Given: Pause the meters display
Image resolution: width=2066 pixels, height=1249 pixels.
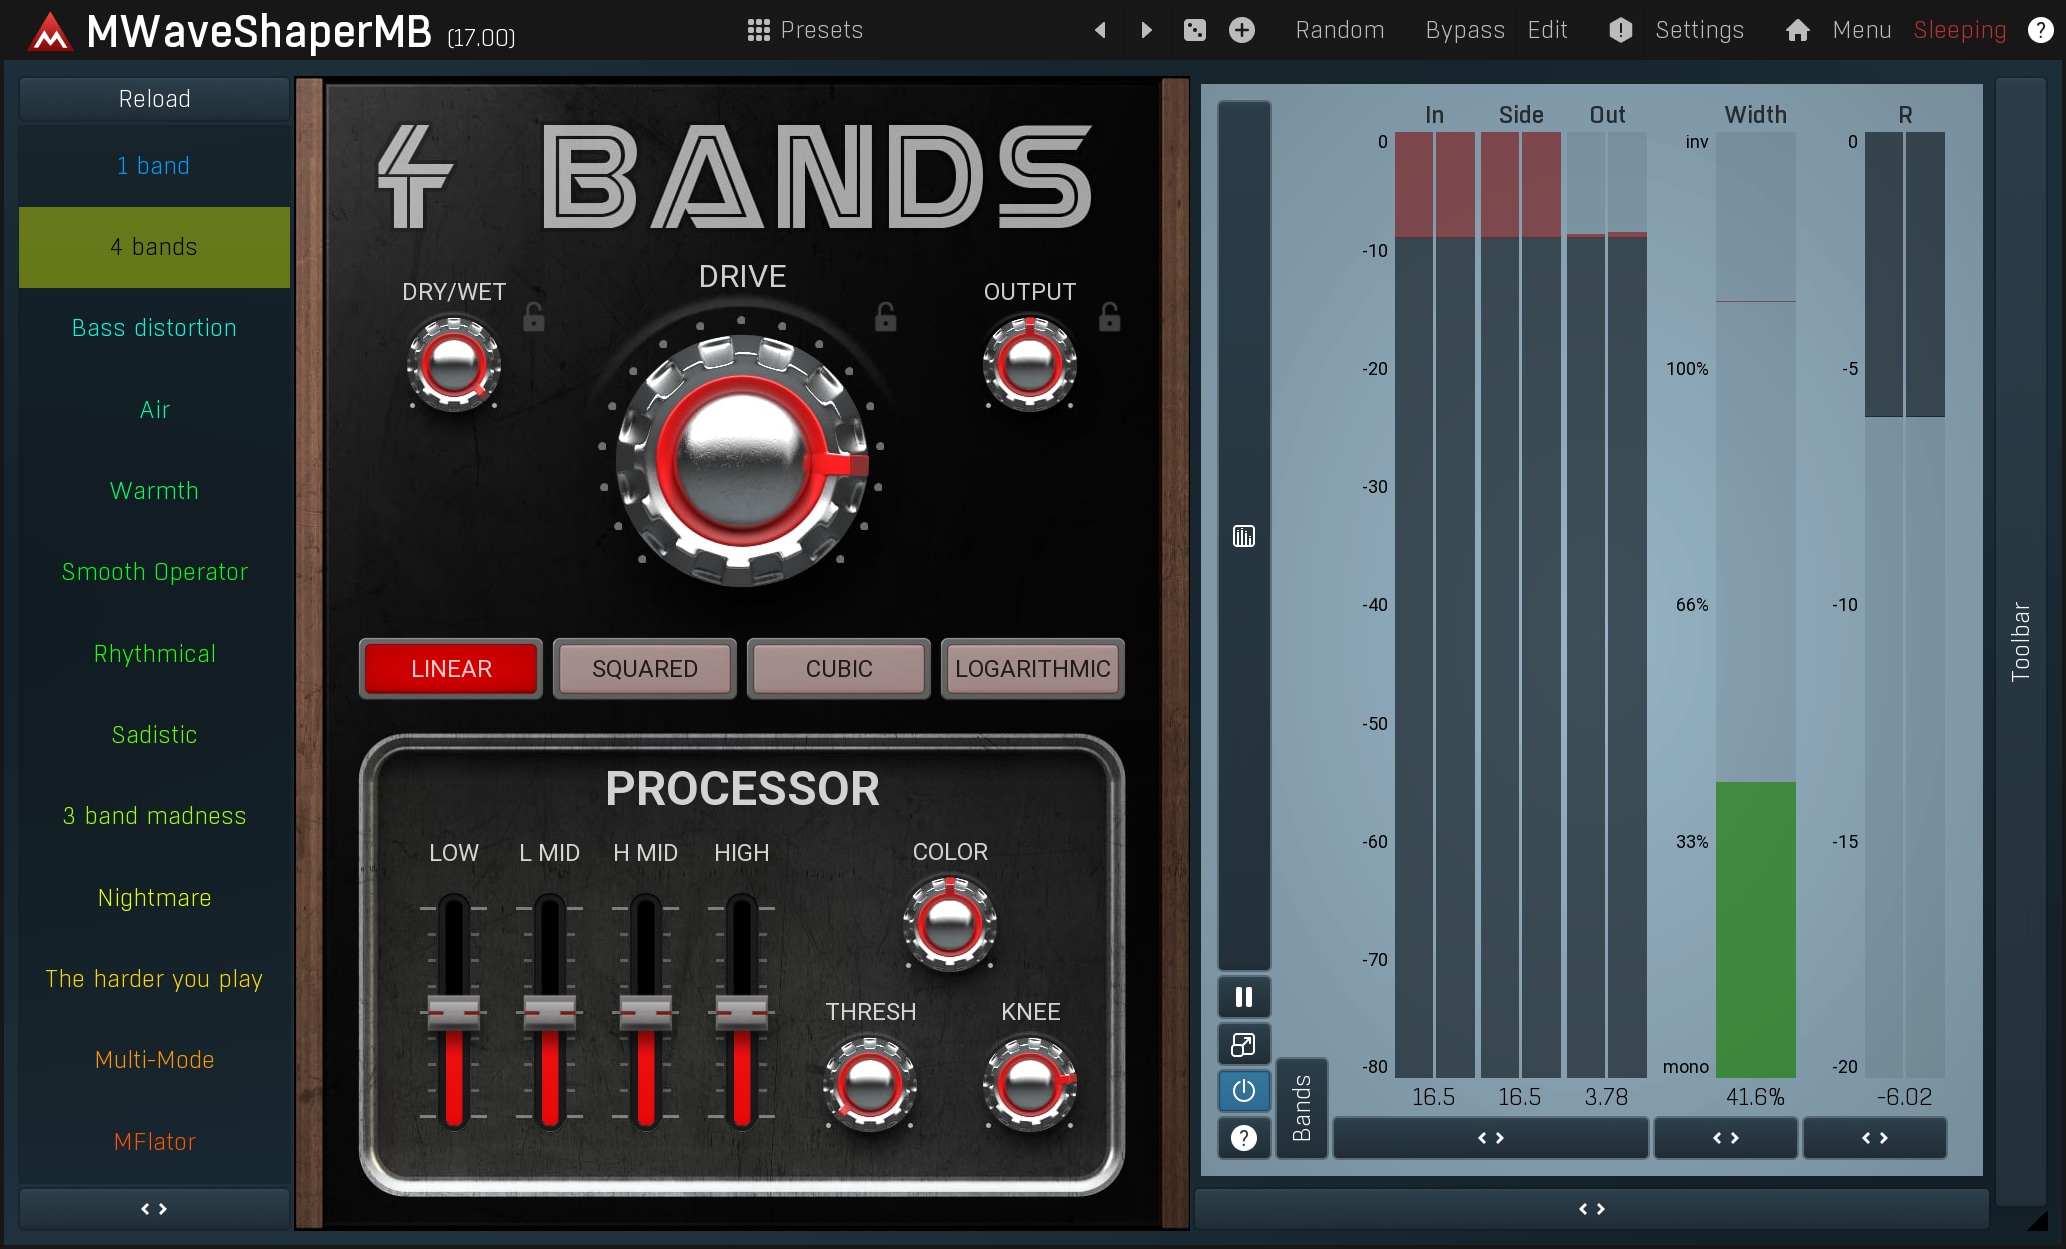Looking at the screenshot, I should click(1243, 997).
